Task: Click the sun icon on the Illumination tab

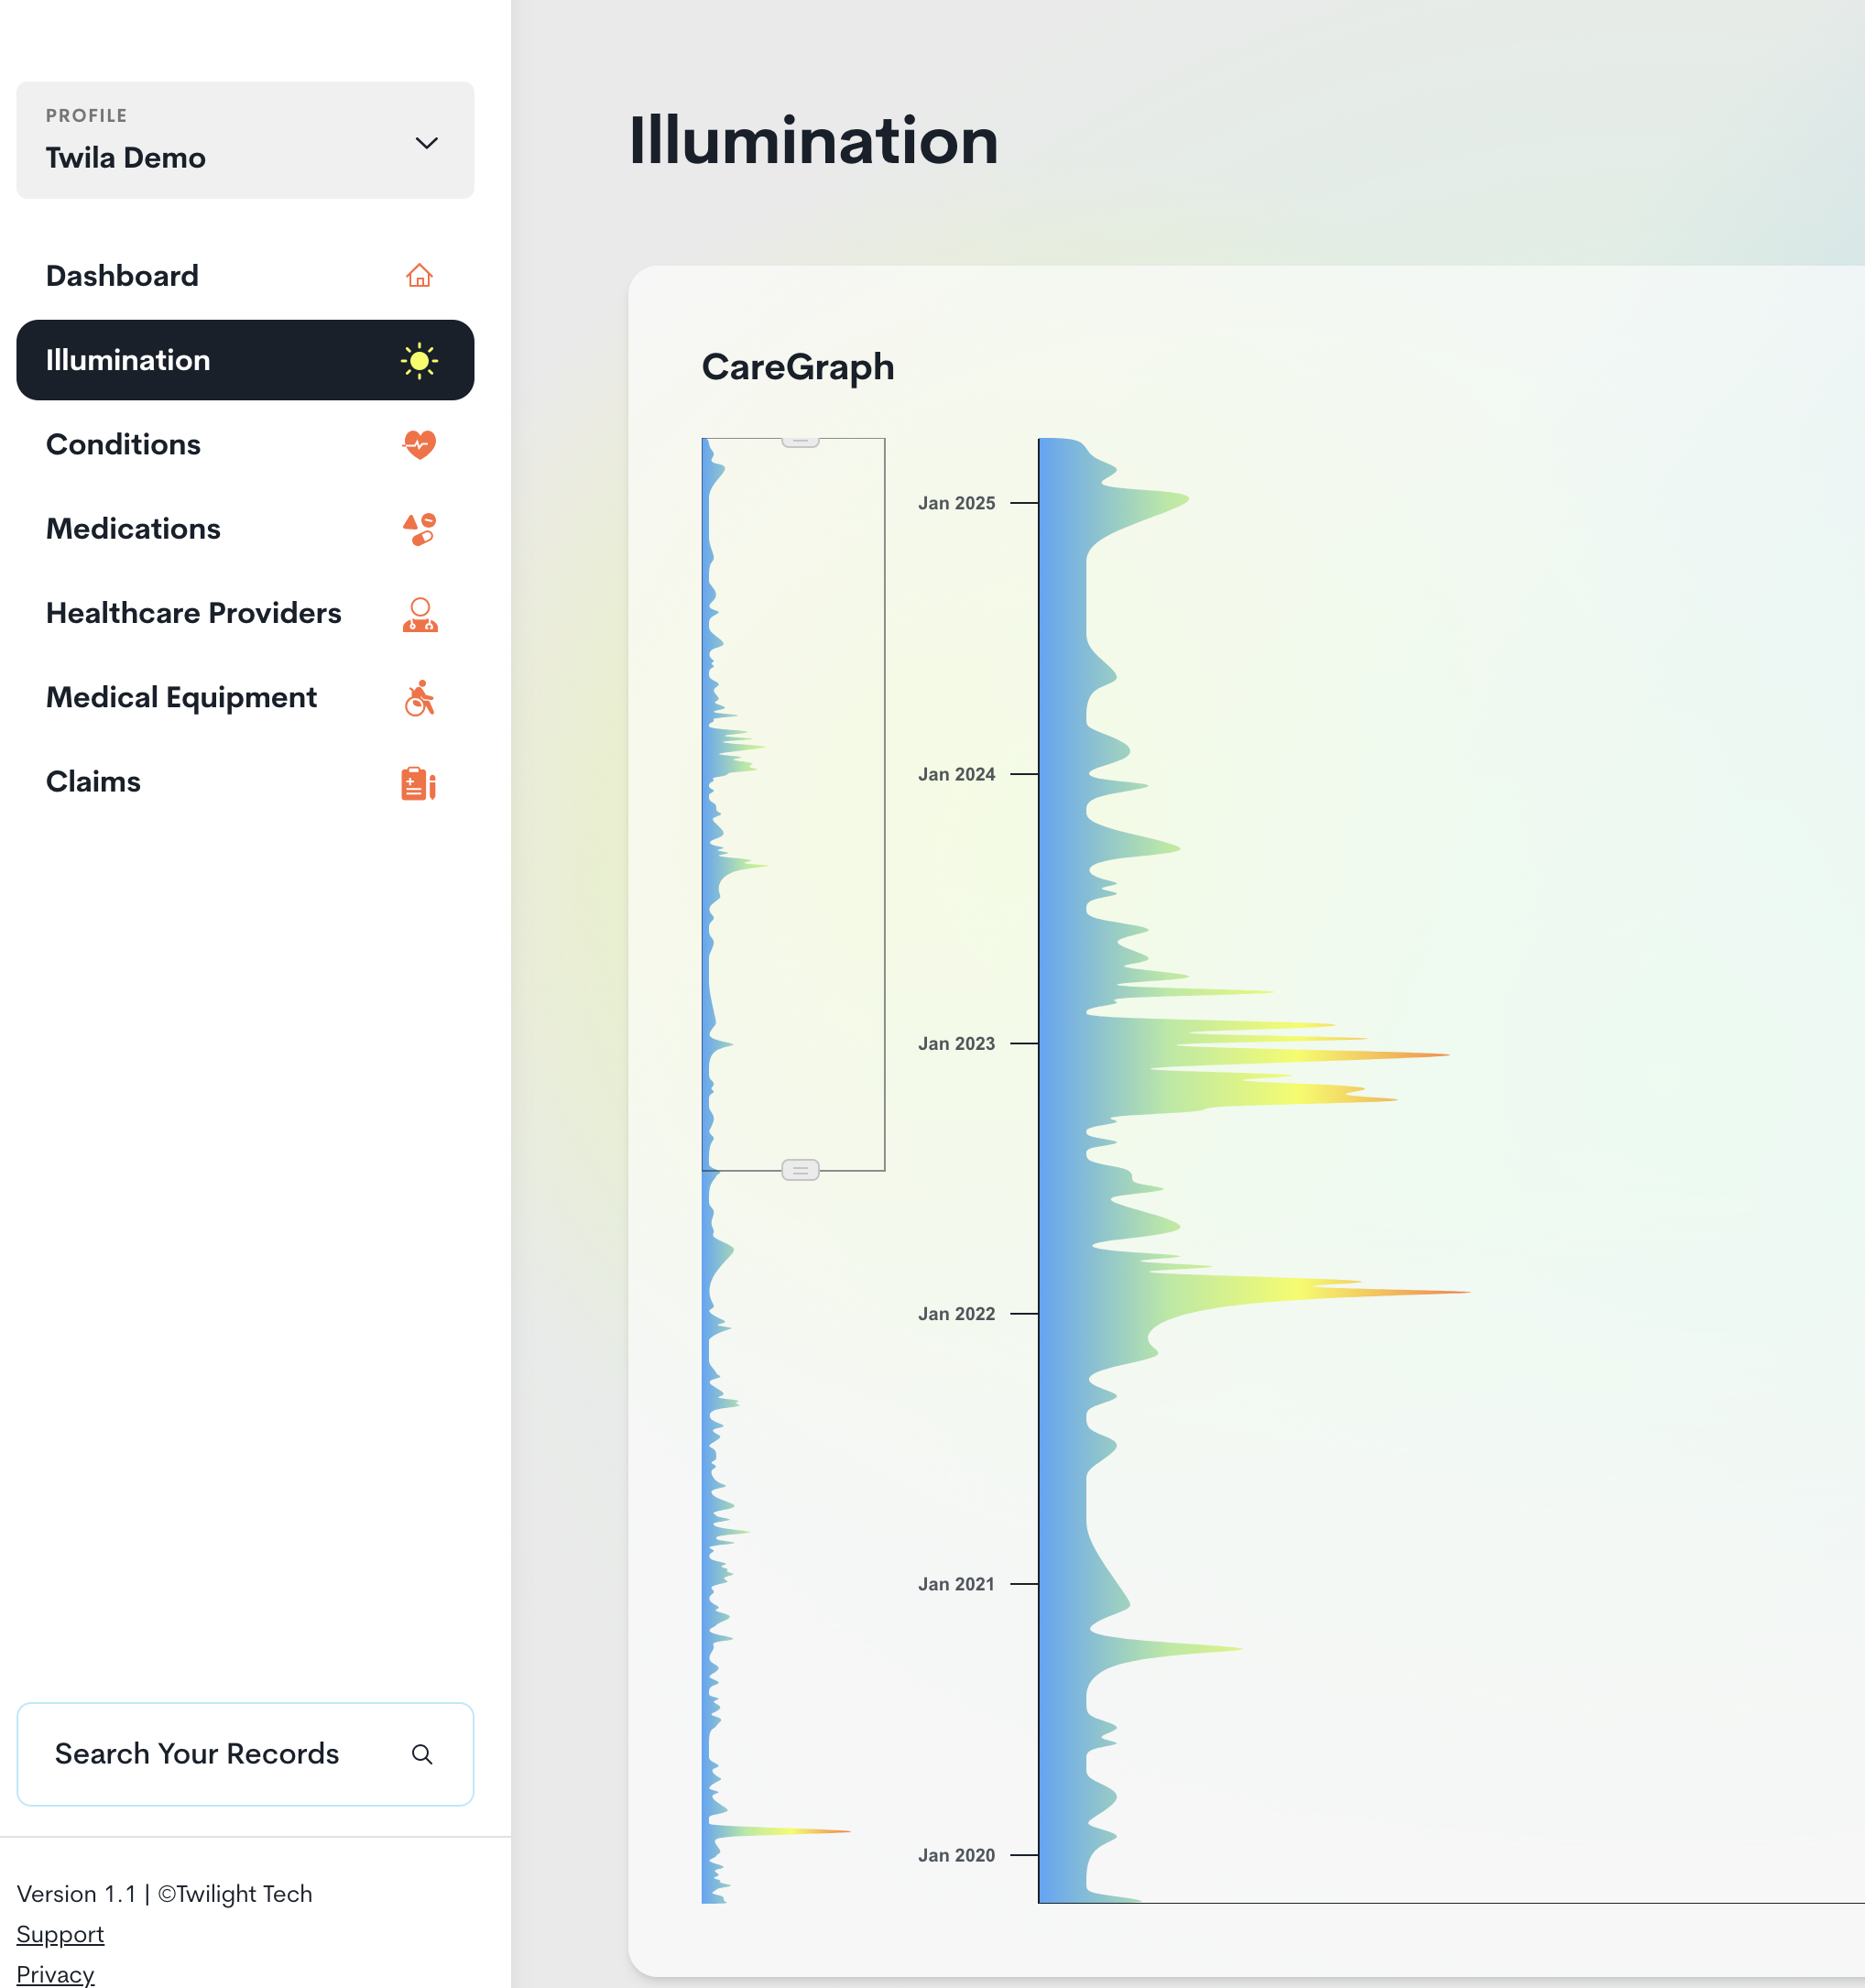Action: coord(420,360)
